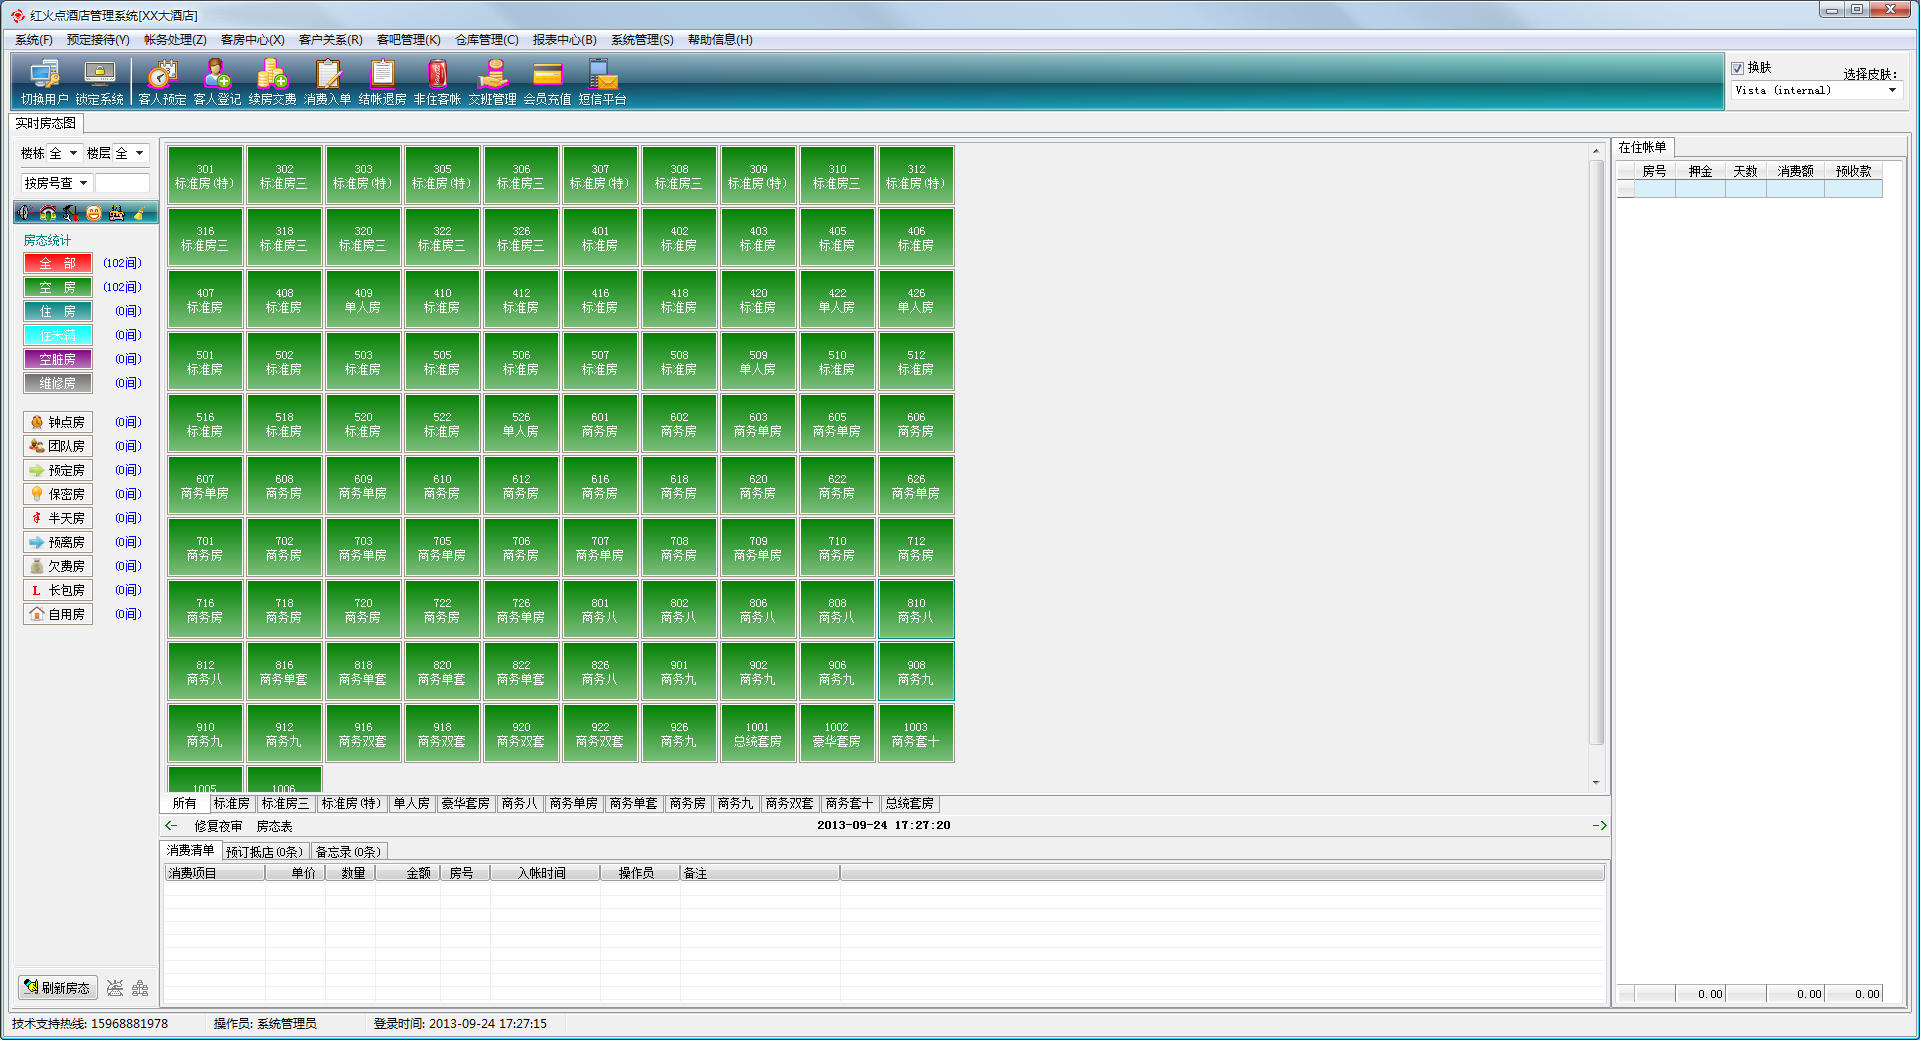Select the 总统套房 room type tab

[x=910, y=803]
